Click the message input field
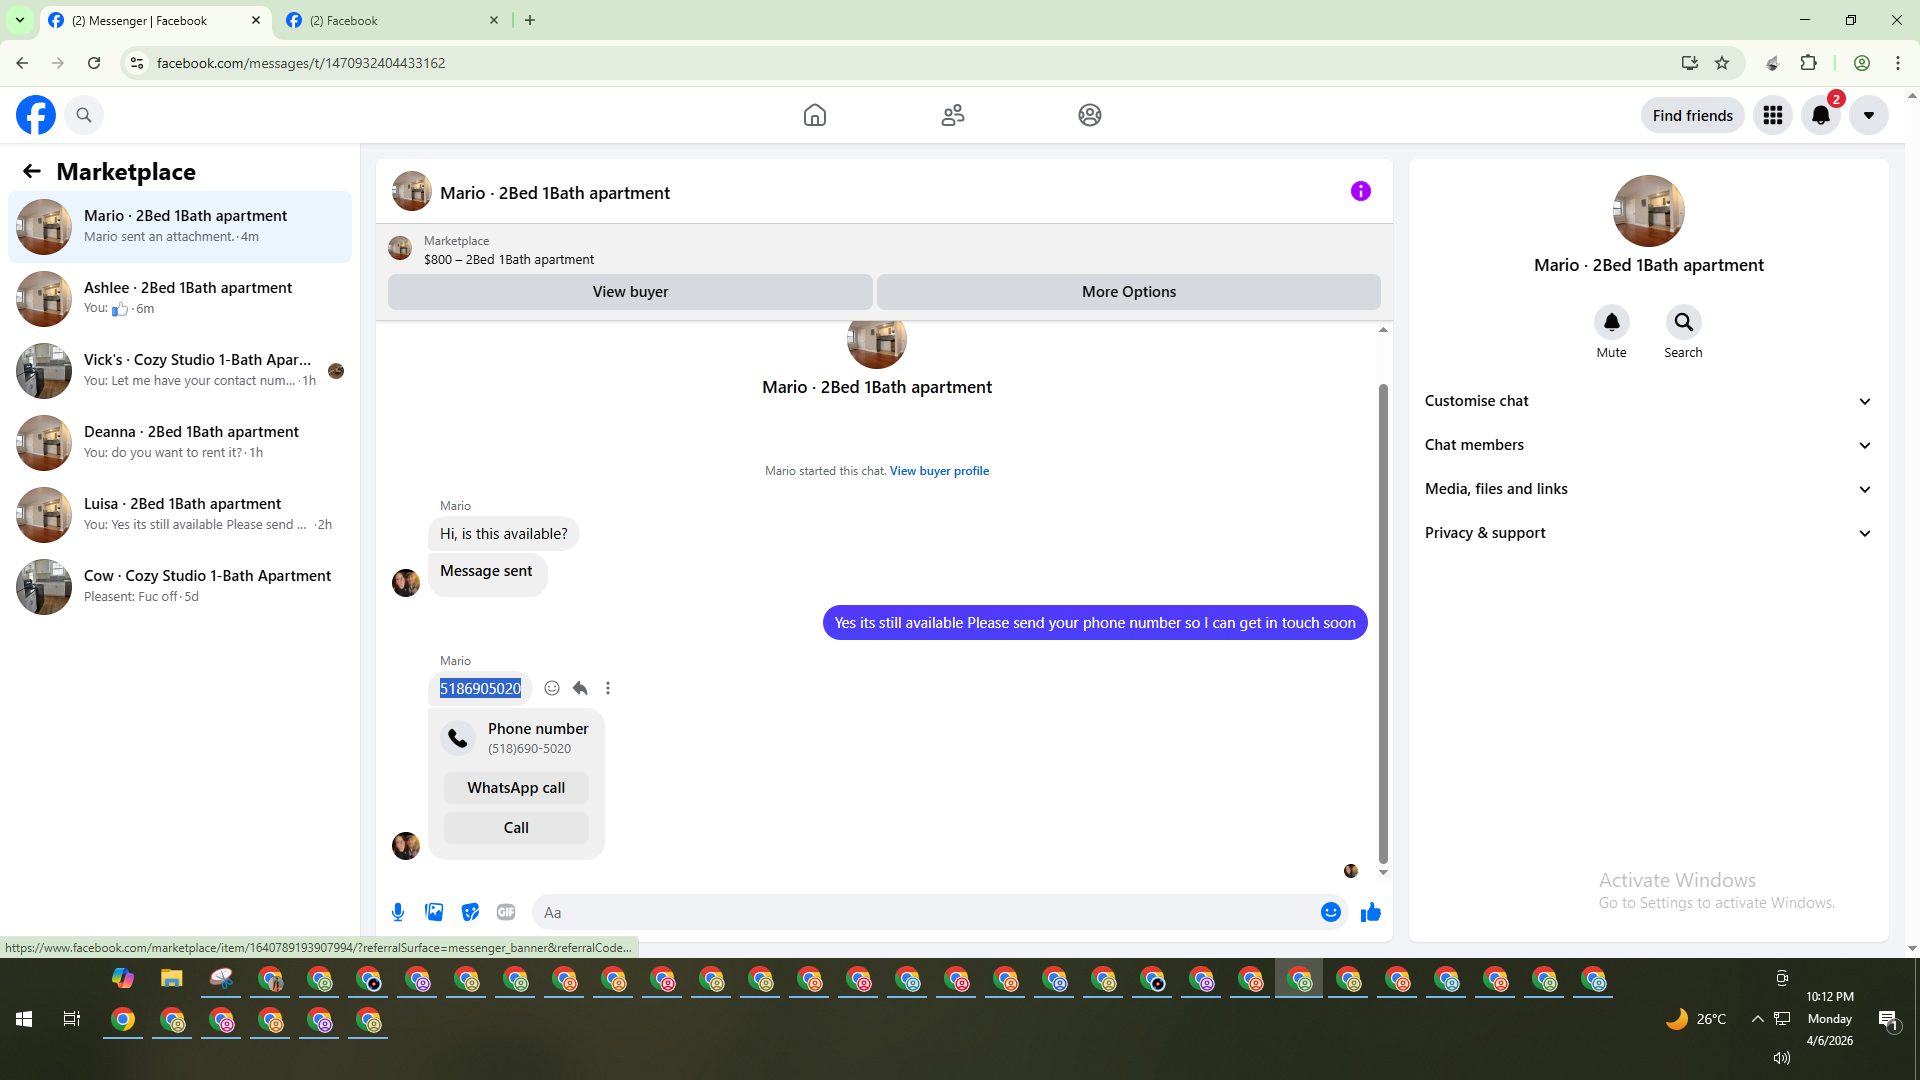Screen dimensions: 1920x1080 [x=926, y=912]
